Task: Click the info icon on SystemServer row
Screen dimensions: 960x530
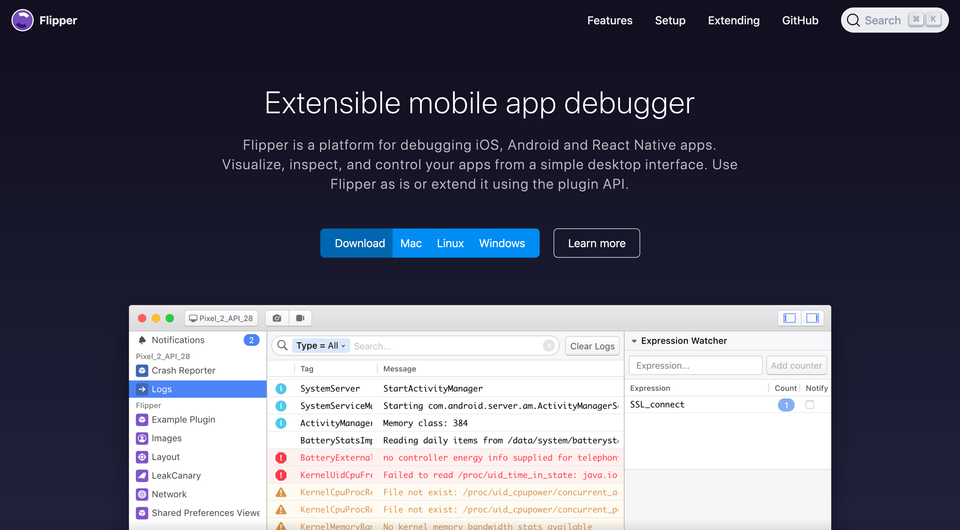Action: click(x=281, y=389)
